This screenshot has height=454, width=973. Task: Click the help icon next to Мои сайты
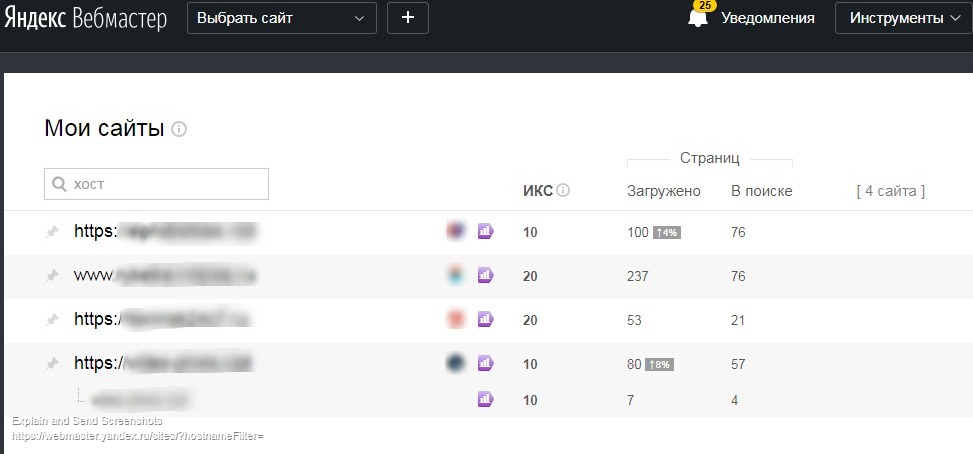(x=179, y=129)
